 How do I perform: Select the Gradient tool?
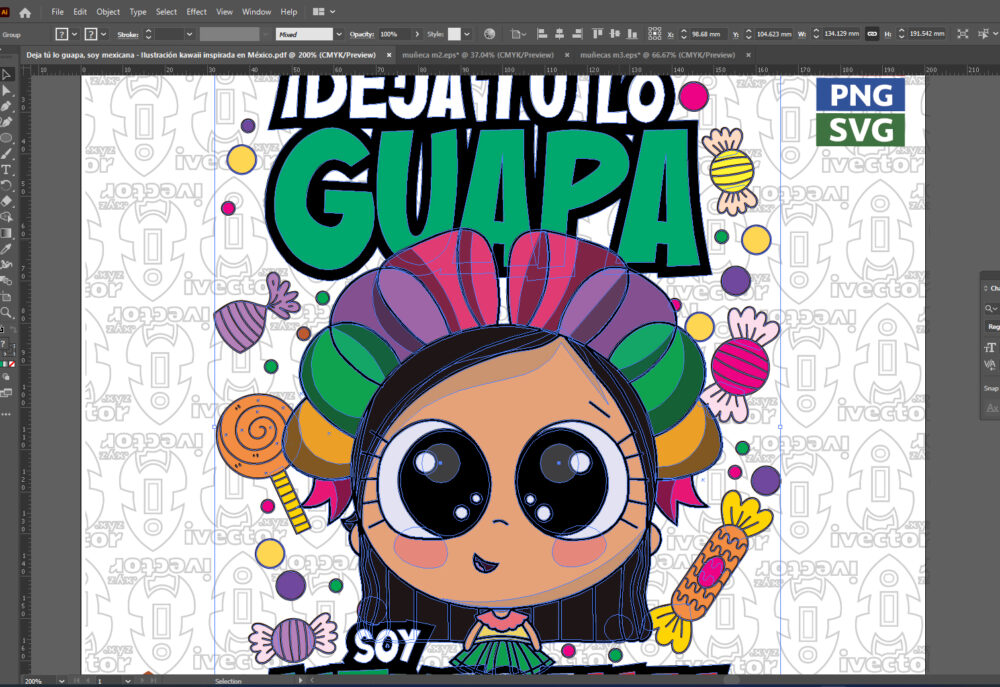[x=6, y=233]
